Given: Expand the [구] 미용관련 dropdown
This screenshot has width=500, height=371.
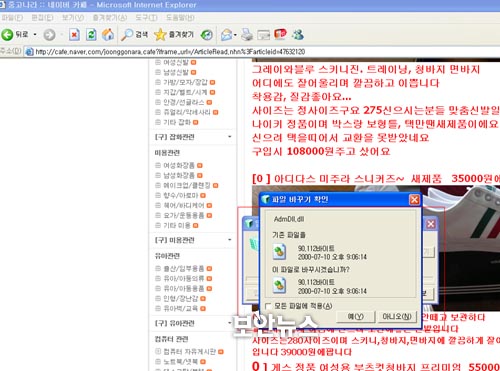Looking at the screenshot, I should pos(230,240).
